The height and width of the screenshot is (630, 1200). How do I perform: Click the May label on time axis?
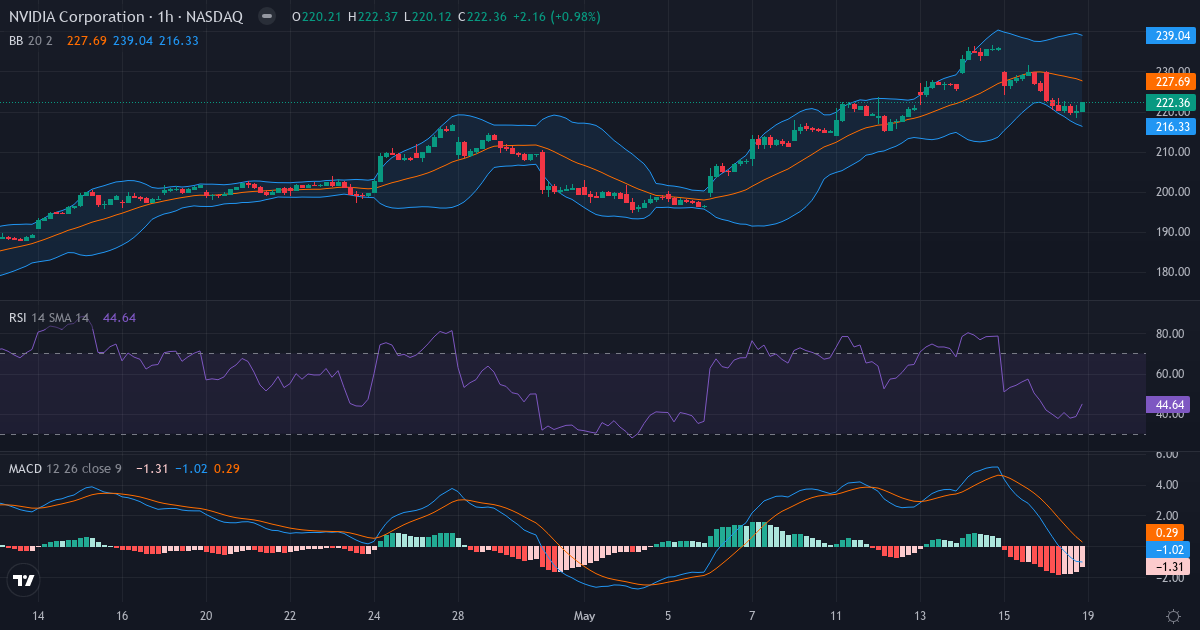tap(585, 616)
